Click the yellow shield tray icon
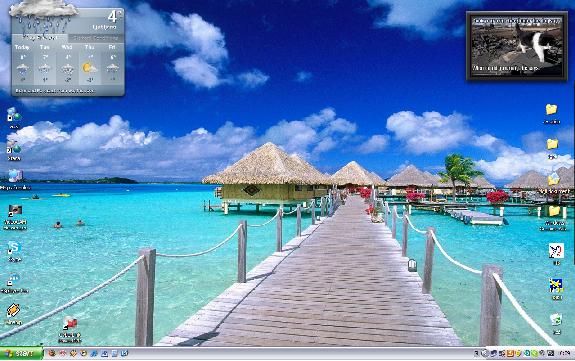575x361 pixels. point(518,353)
